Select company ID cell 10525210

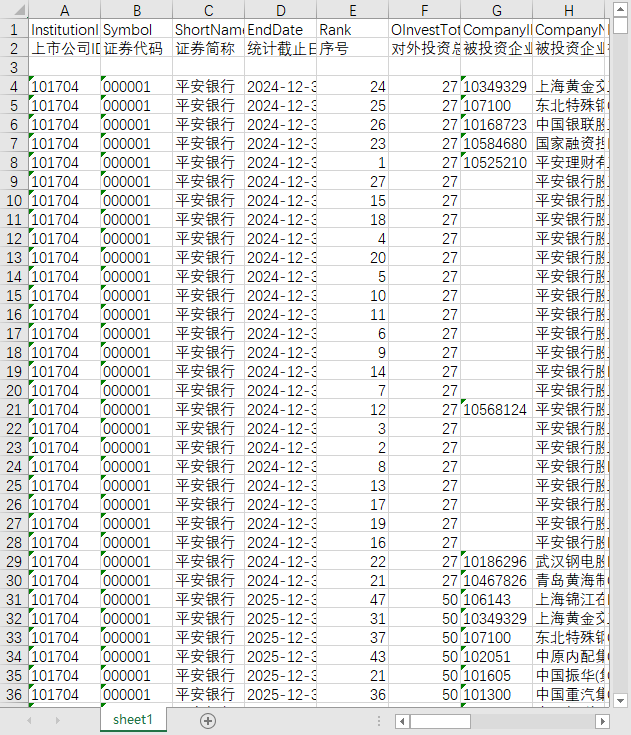coord(496,163)
